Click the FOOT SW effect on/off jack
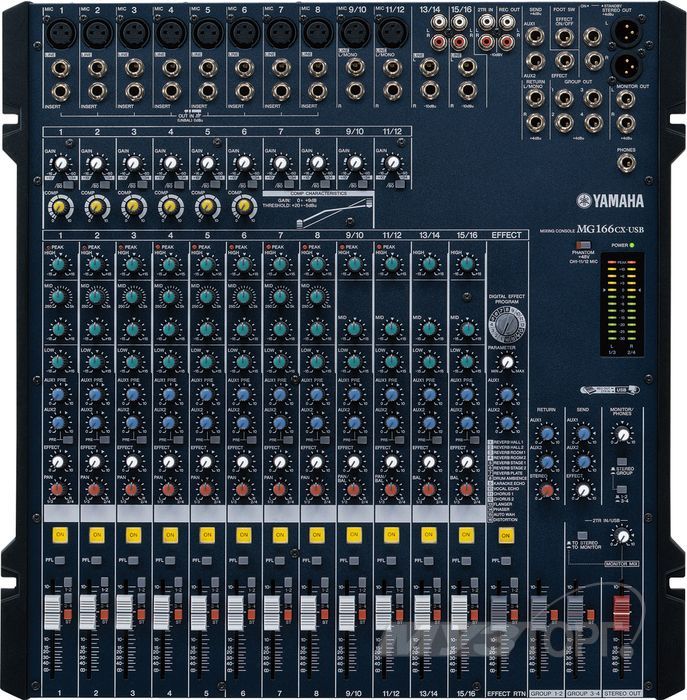Image resolution: width=687 pixels, height=700 pixels. click(565, 38)
